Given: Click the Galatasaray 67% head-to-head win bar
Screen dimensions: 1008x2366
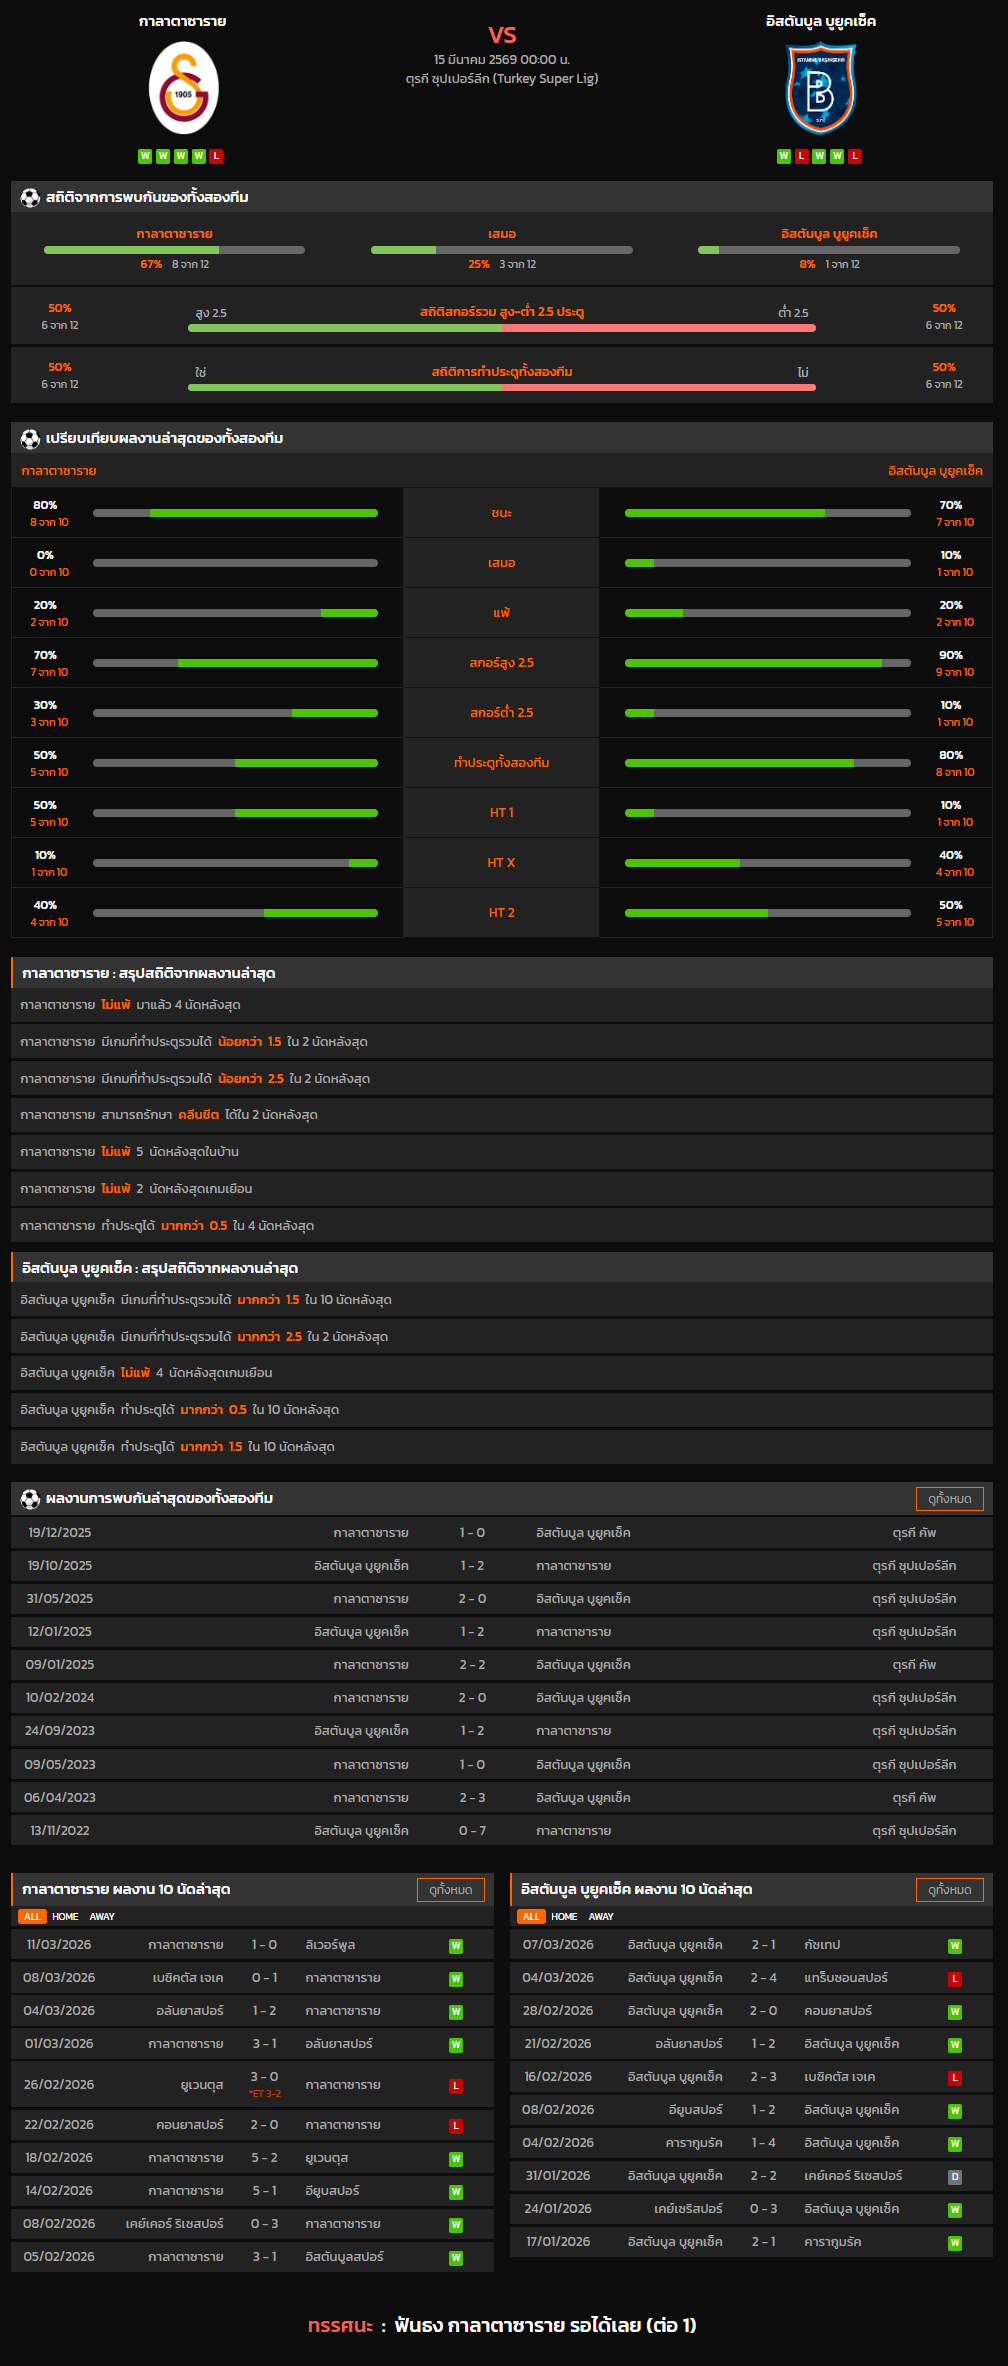Looking at the screenshot, I should (x=174, y=250).
